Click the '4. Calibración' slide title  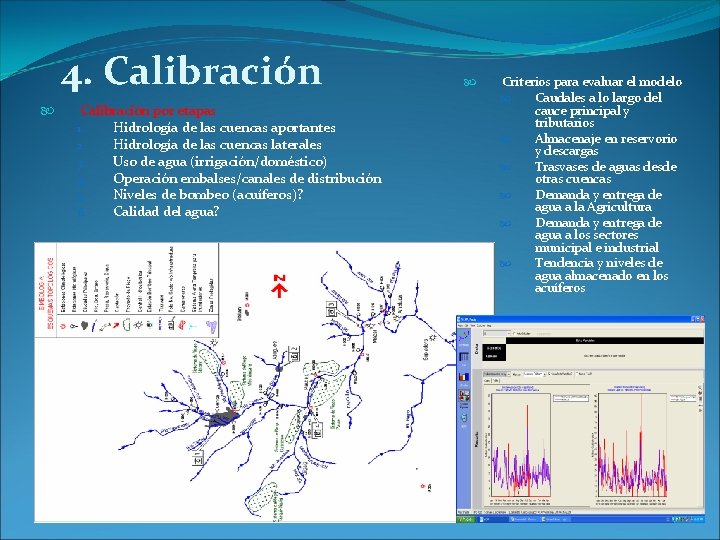point(191,71)
